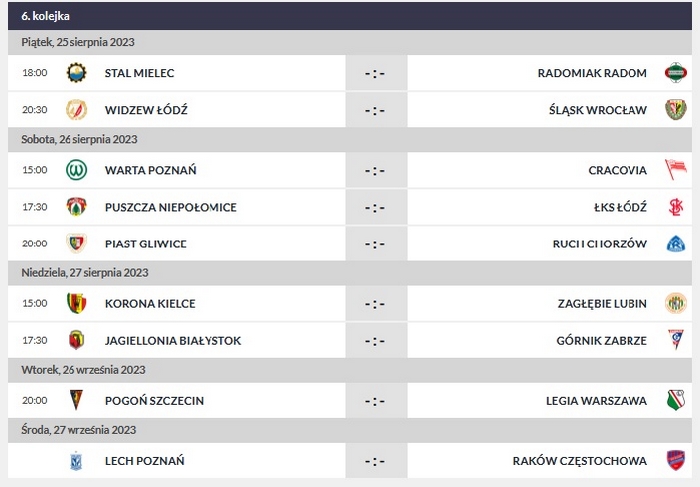Click the Stal Mielec match score placeholder
This screenshot has height=487, width=700.
click(375, 73)
